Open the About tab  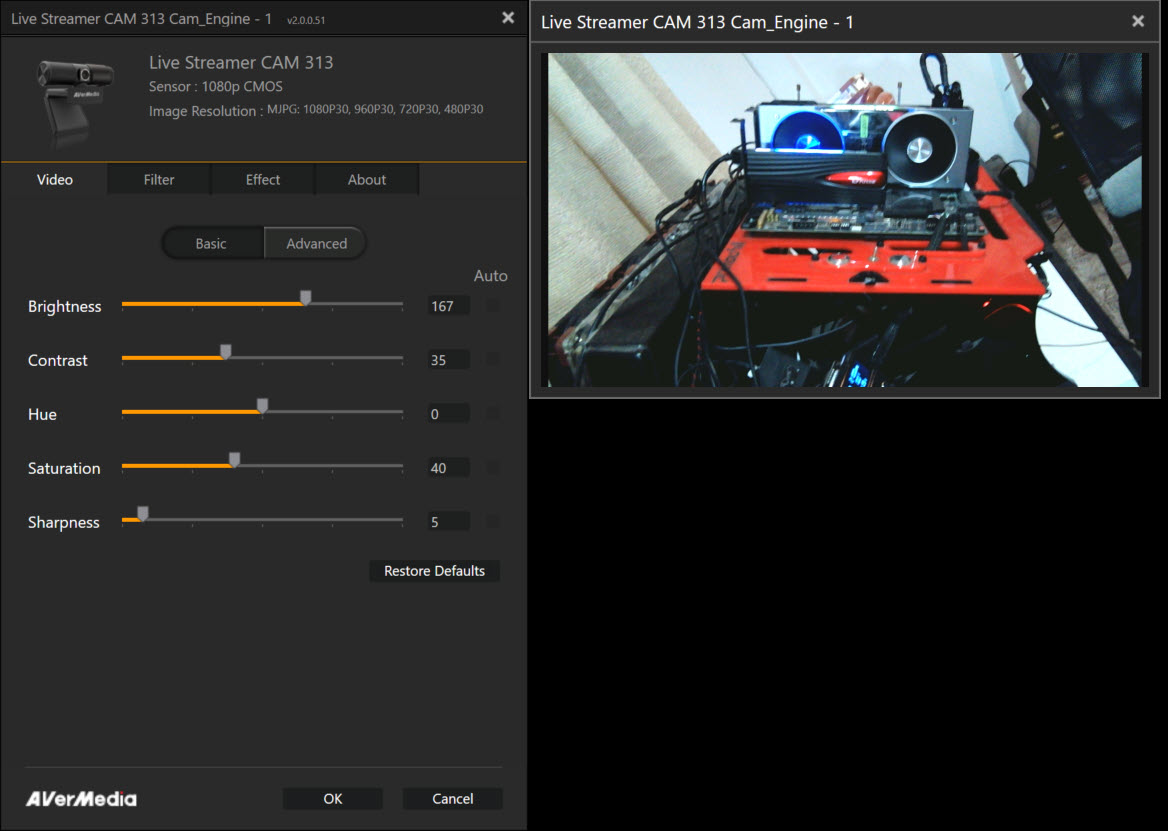point(366,179)
